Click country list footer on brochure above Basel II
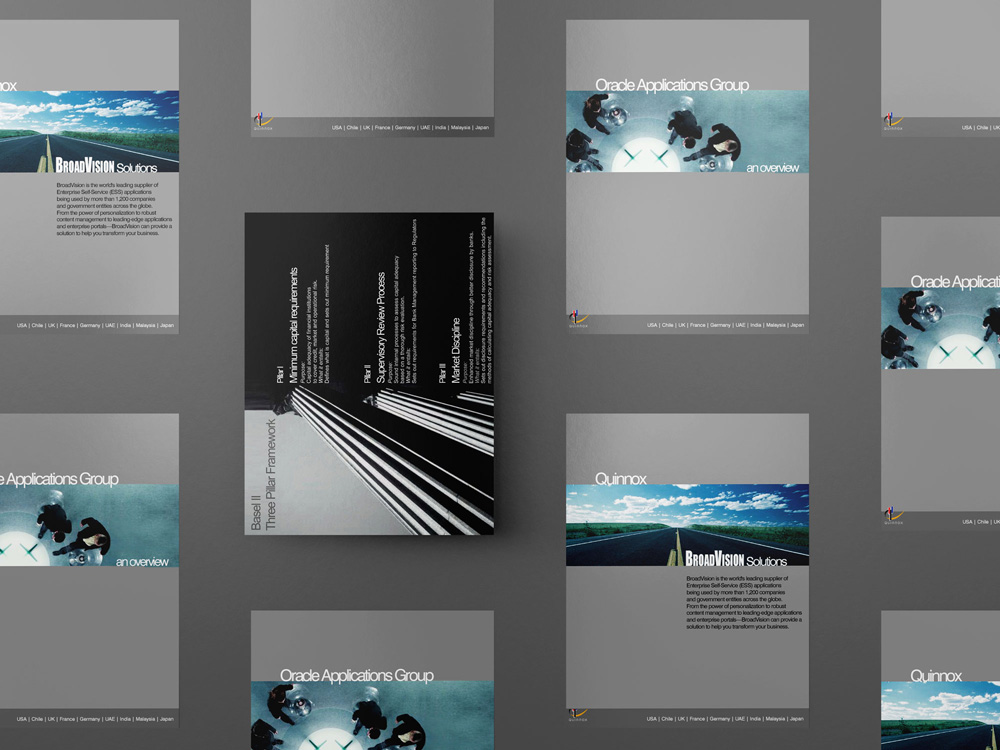The height and width of the screenshot is (750, 1000). coord(410,128)
